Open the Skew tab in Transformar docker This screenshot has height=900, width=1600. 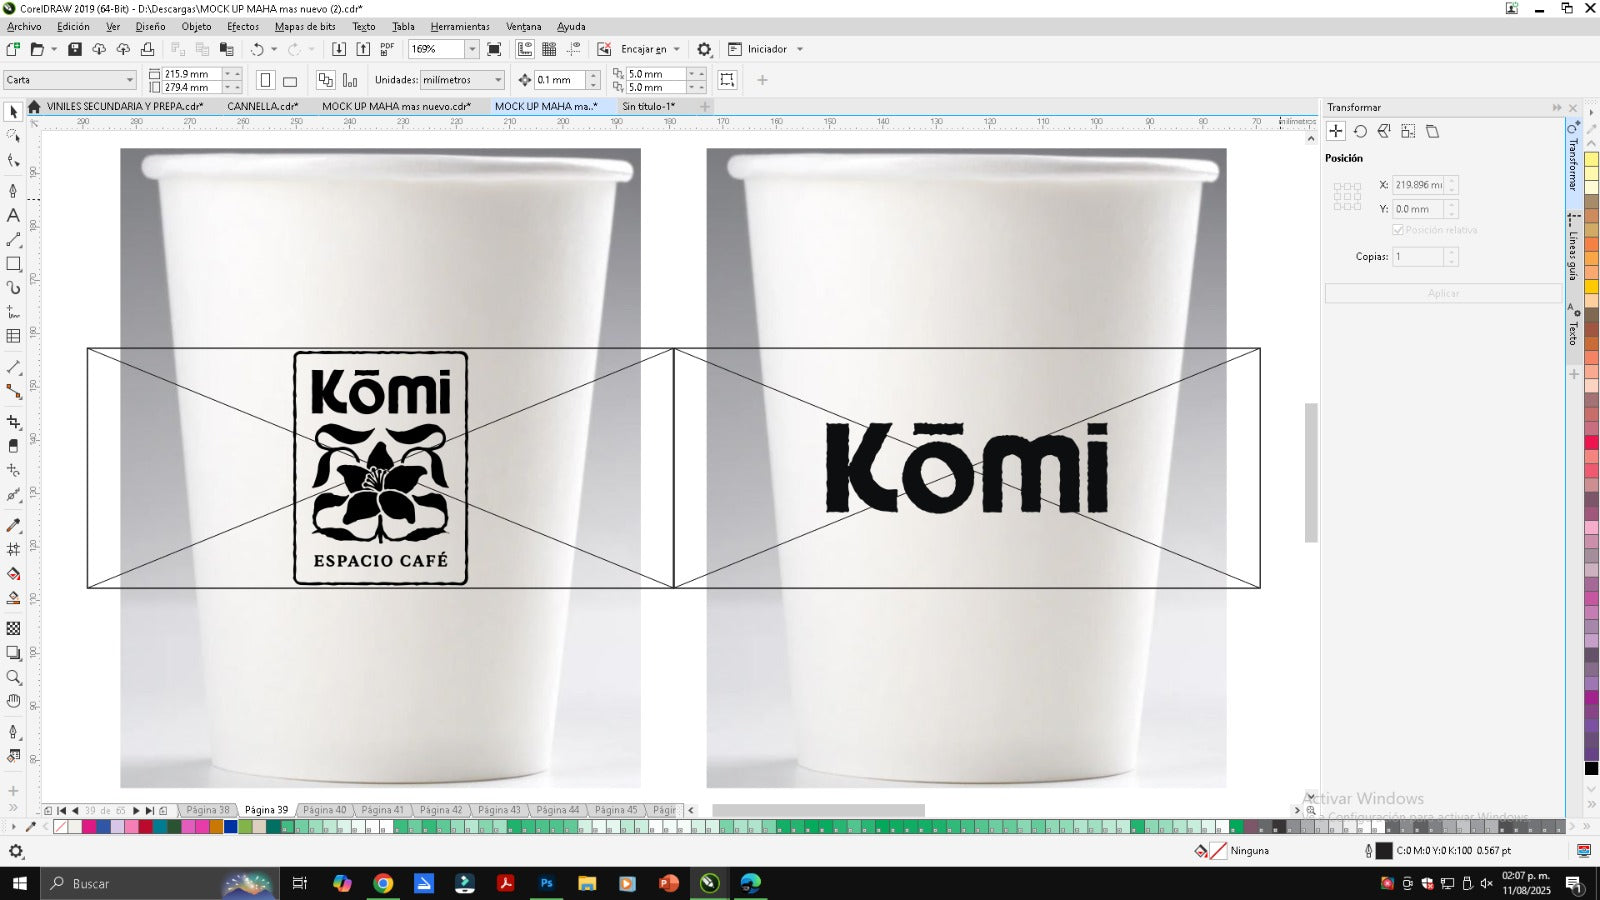1432,131
